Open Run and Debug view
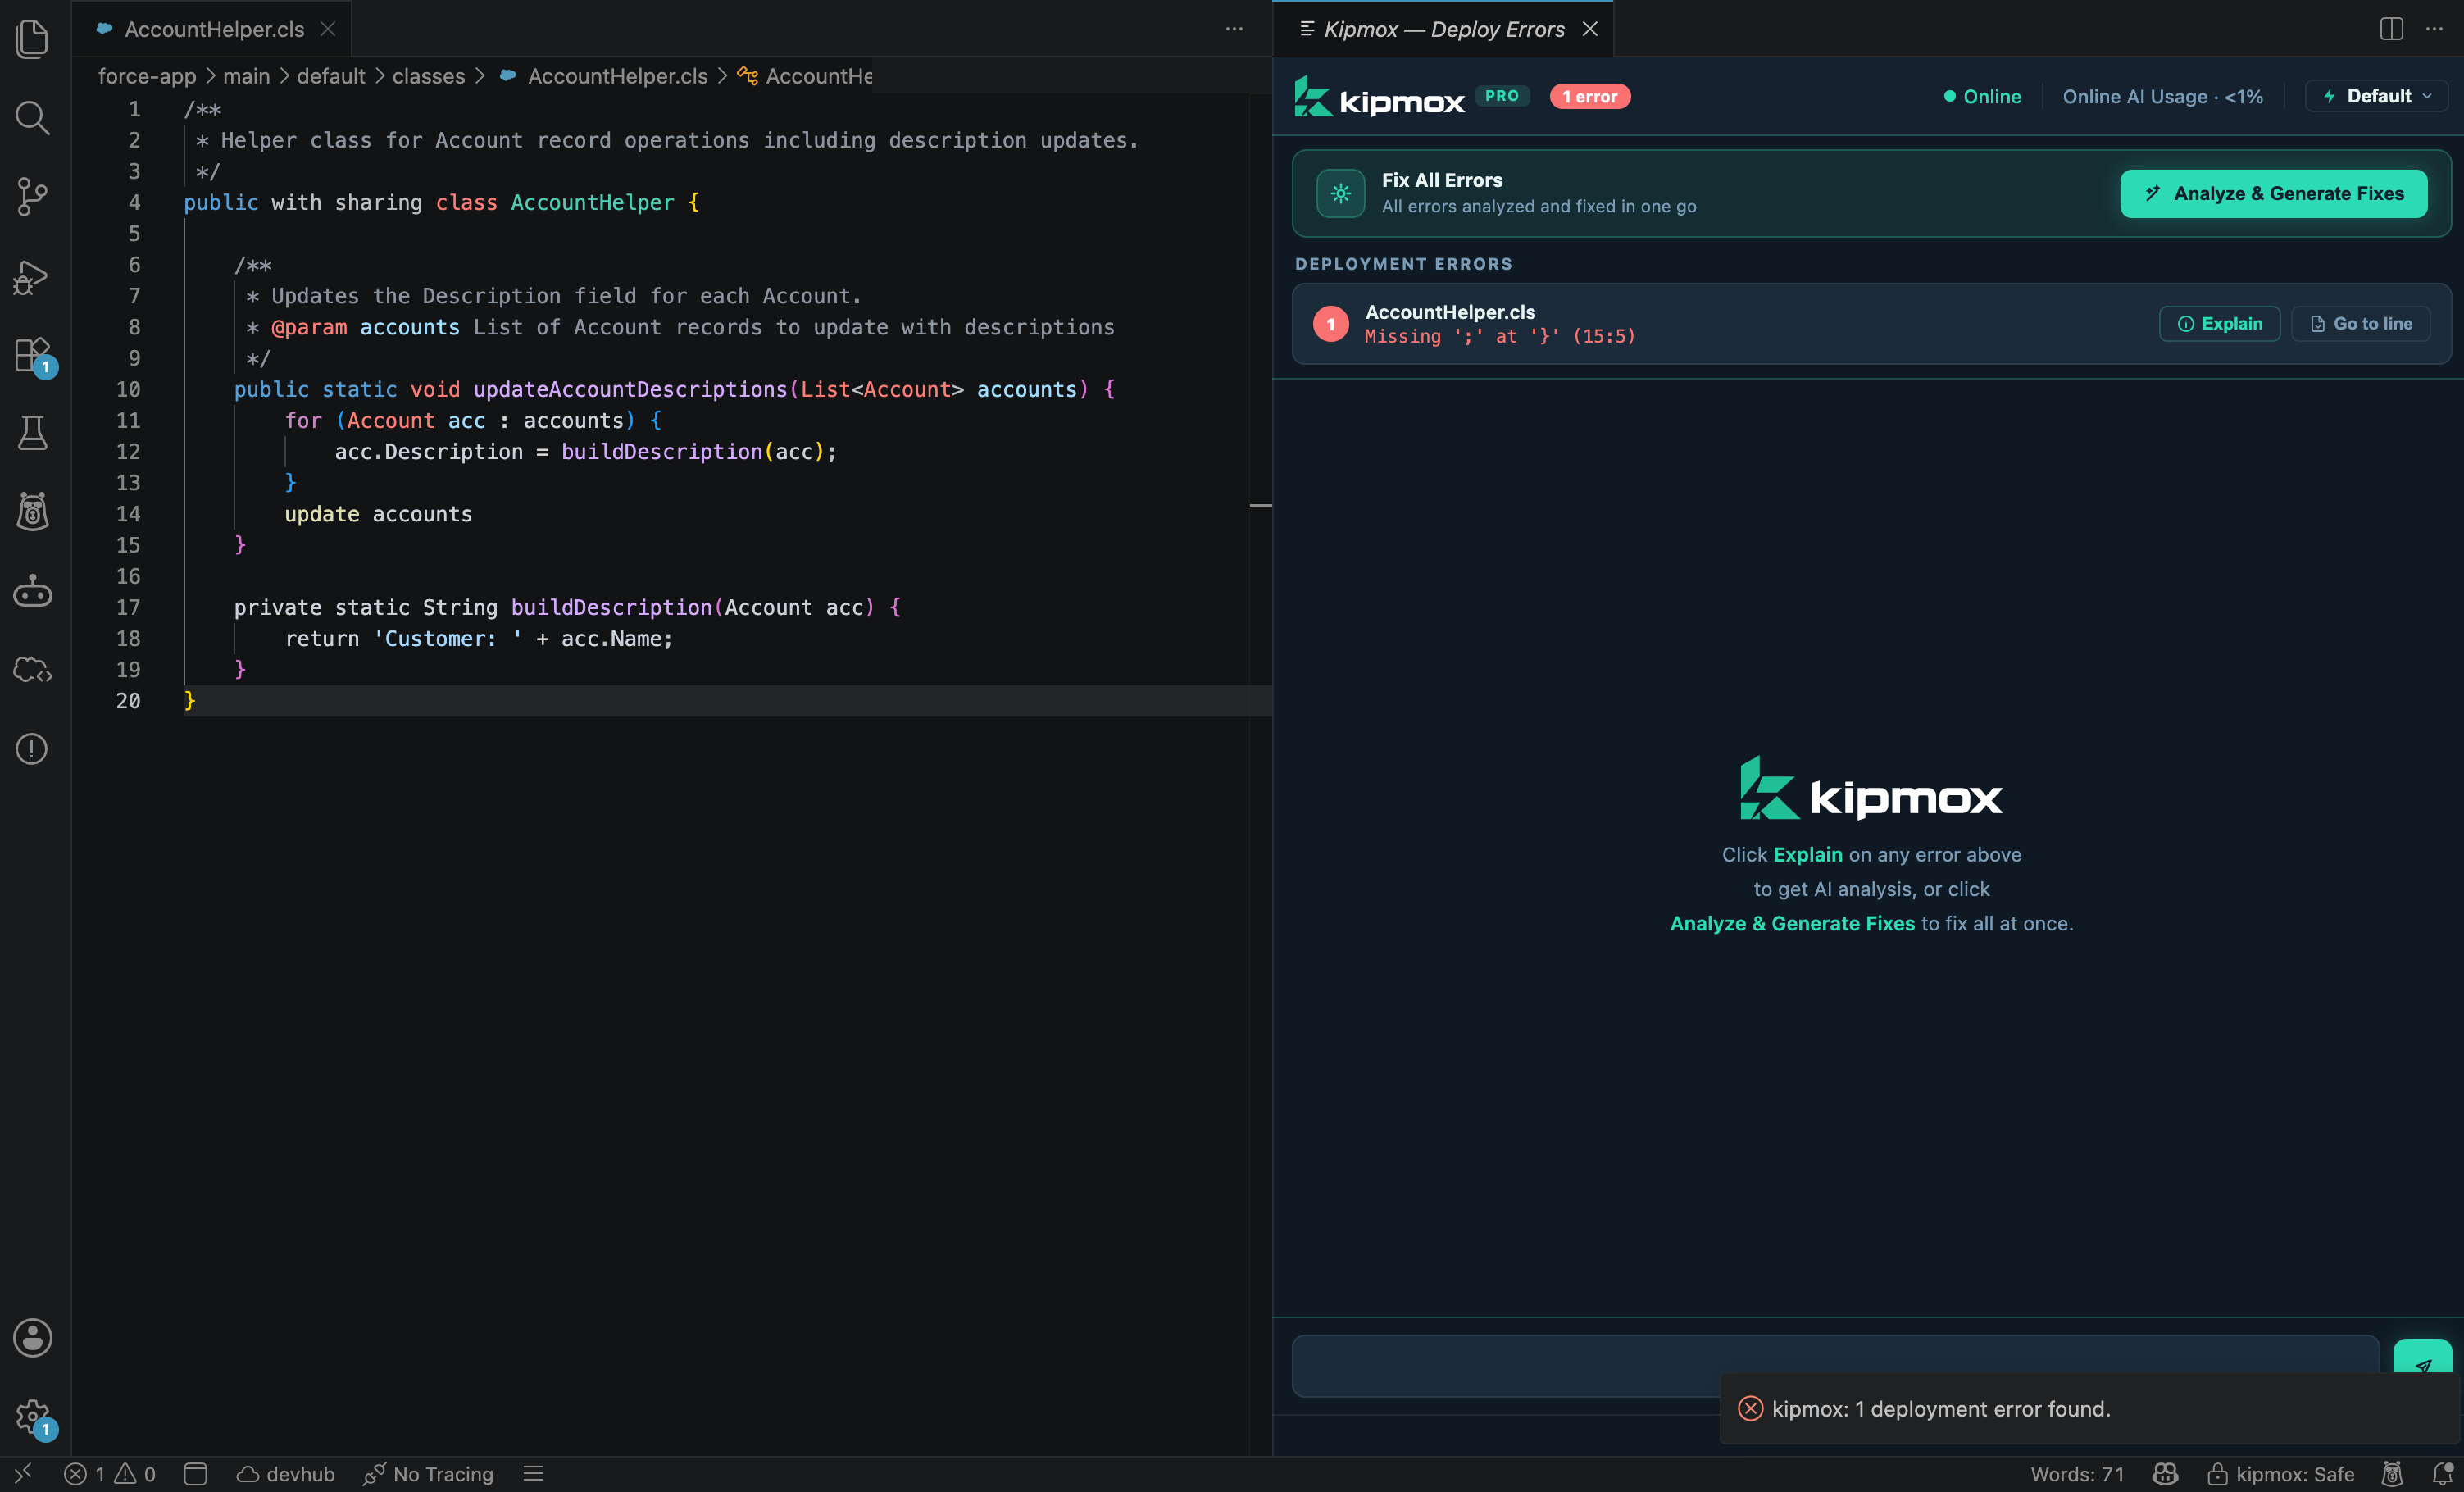Screen dimensions: 2464x1492 32,277
